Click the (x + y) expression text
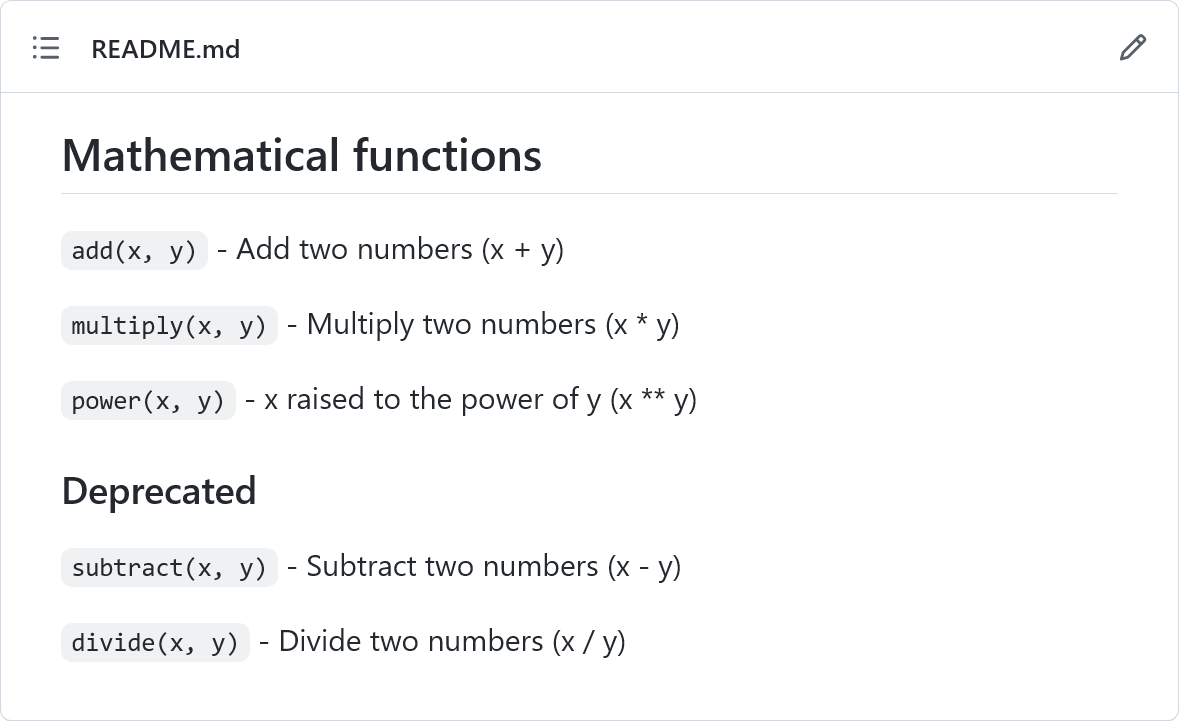Viewport: 1179px width, 721px height. coord(523,249)
